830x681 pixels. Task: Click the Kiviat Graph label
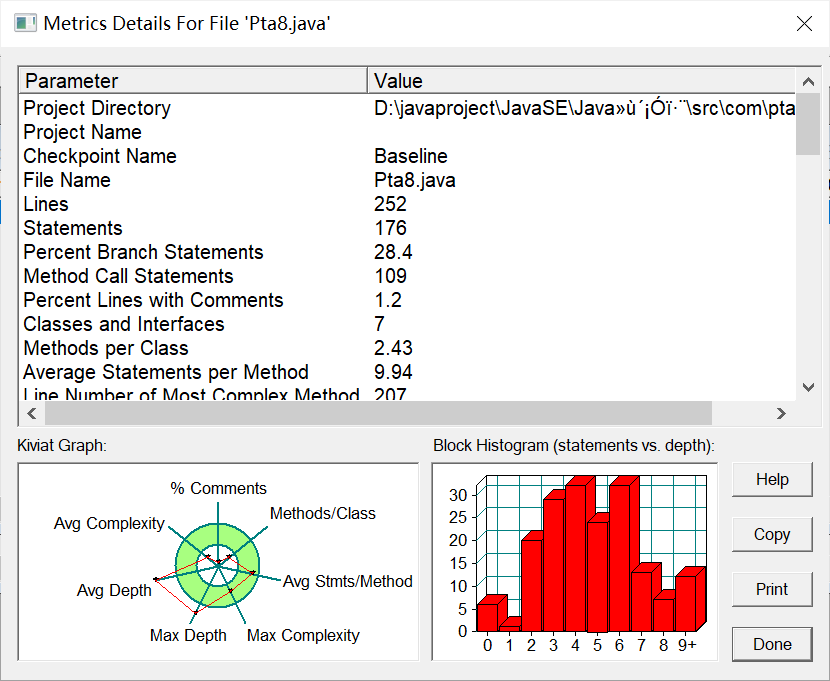point(62,446)
